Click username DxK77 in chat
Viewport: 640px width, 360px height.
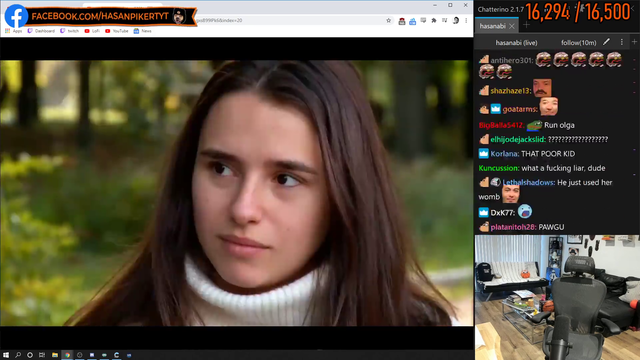pos(502,213)
